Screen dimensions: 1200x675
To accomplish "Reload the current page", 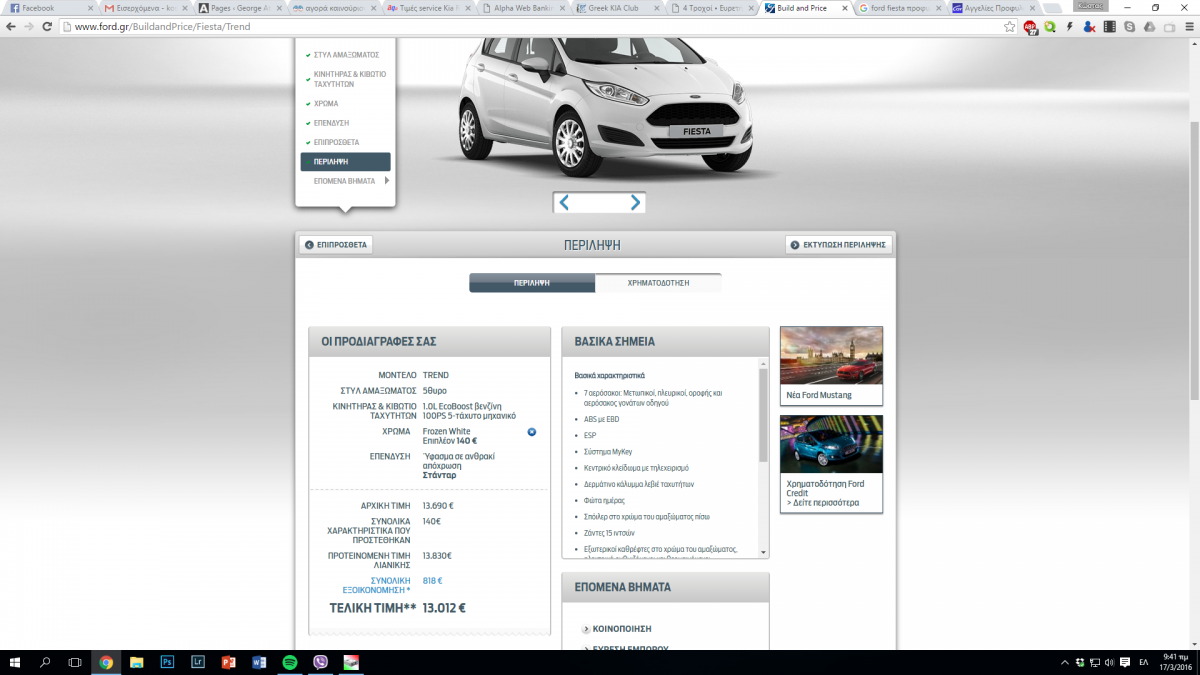I will (x=48, y=26).
